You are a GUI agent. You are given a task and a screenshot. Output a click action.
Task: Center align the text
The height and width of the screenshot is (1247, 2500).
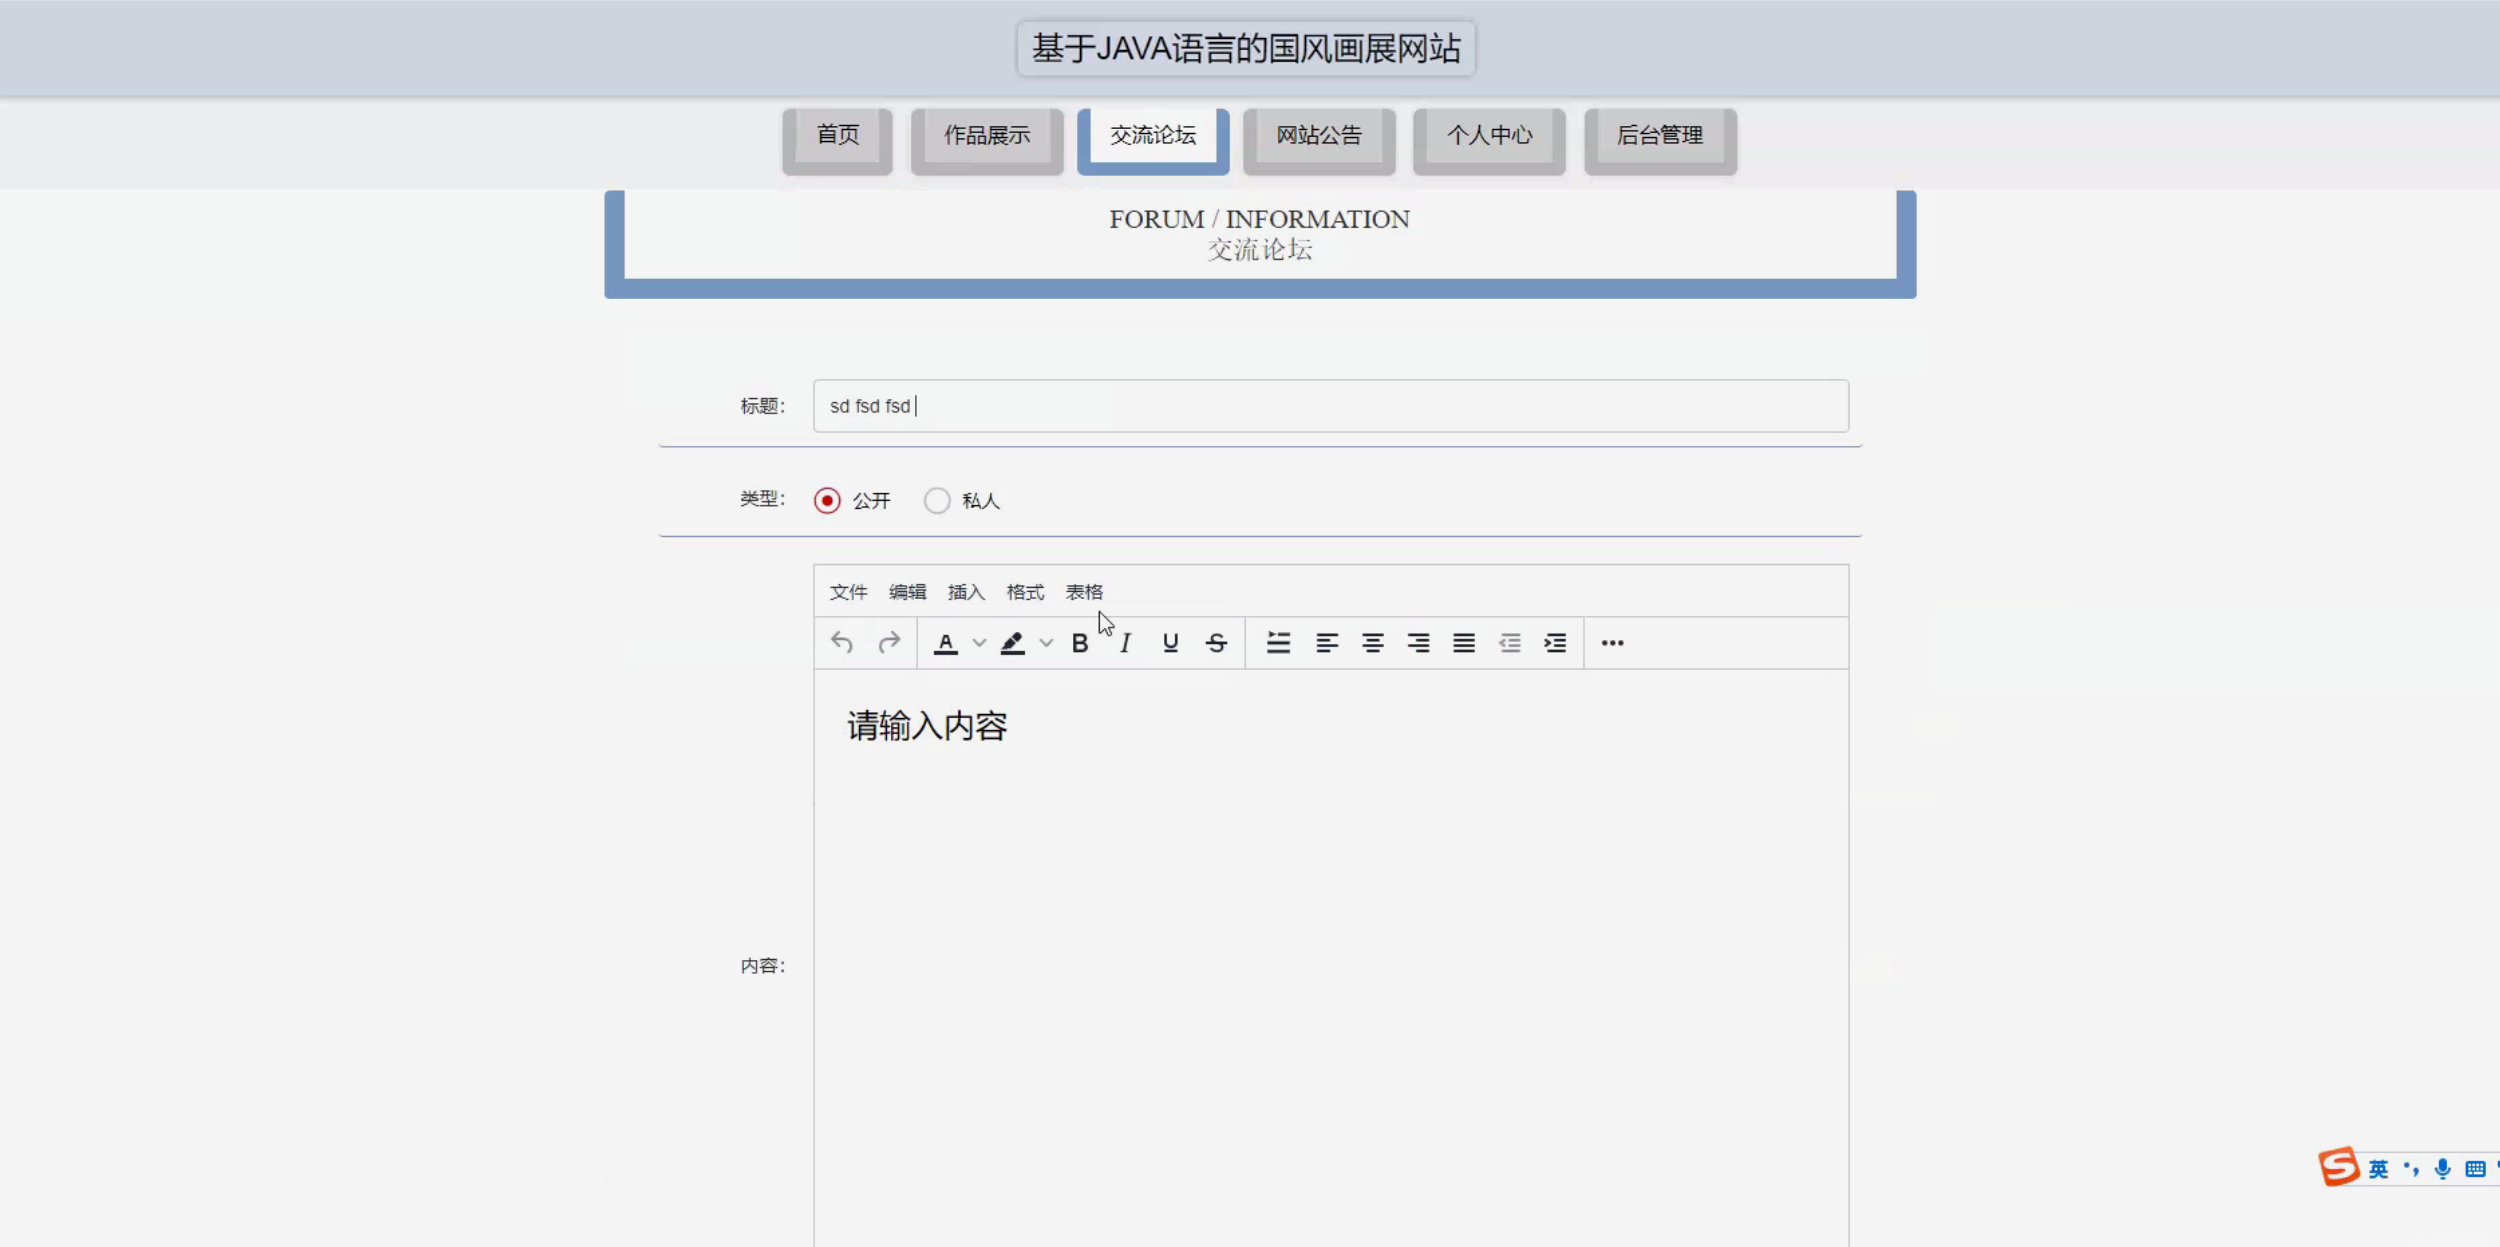pyautogui.click(x=1372, y=643)
